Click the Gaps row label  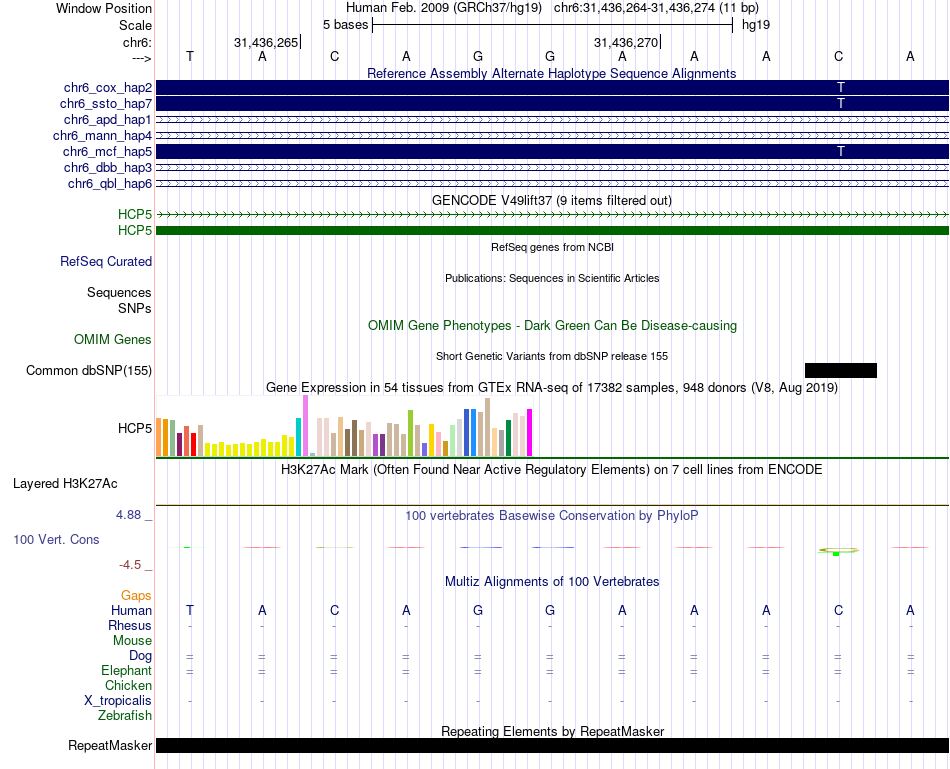[136, 596]
